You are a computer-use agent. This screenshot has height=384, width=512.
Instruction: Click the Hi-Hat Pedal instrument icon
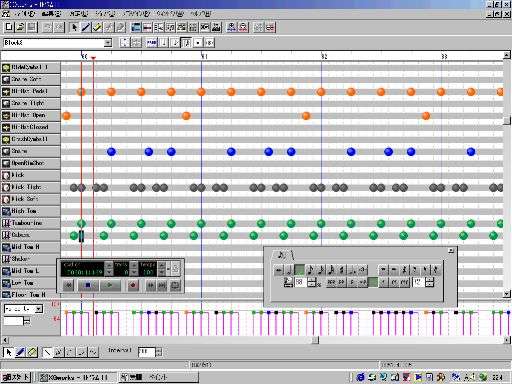coord(6,92)
